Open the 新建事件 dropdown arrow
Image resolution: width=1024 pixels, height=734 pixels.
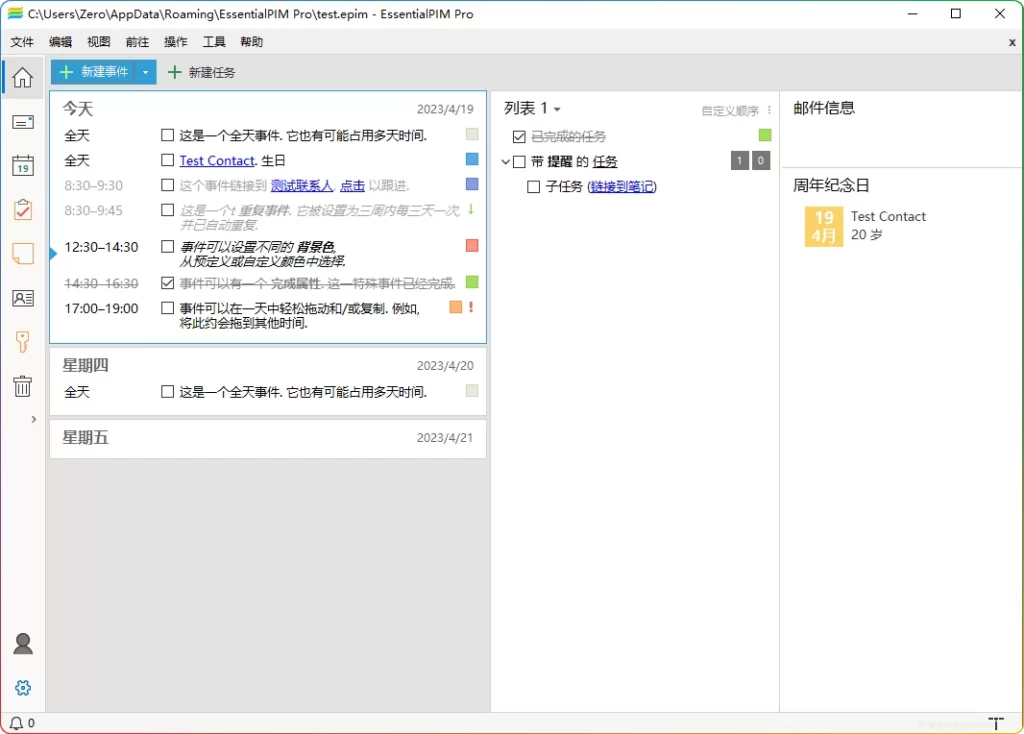tap(145, 71)
